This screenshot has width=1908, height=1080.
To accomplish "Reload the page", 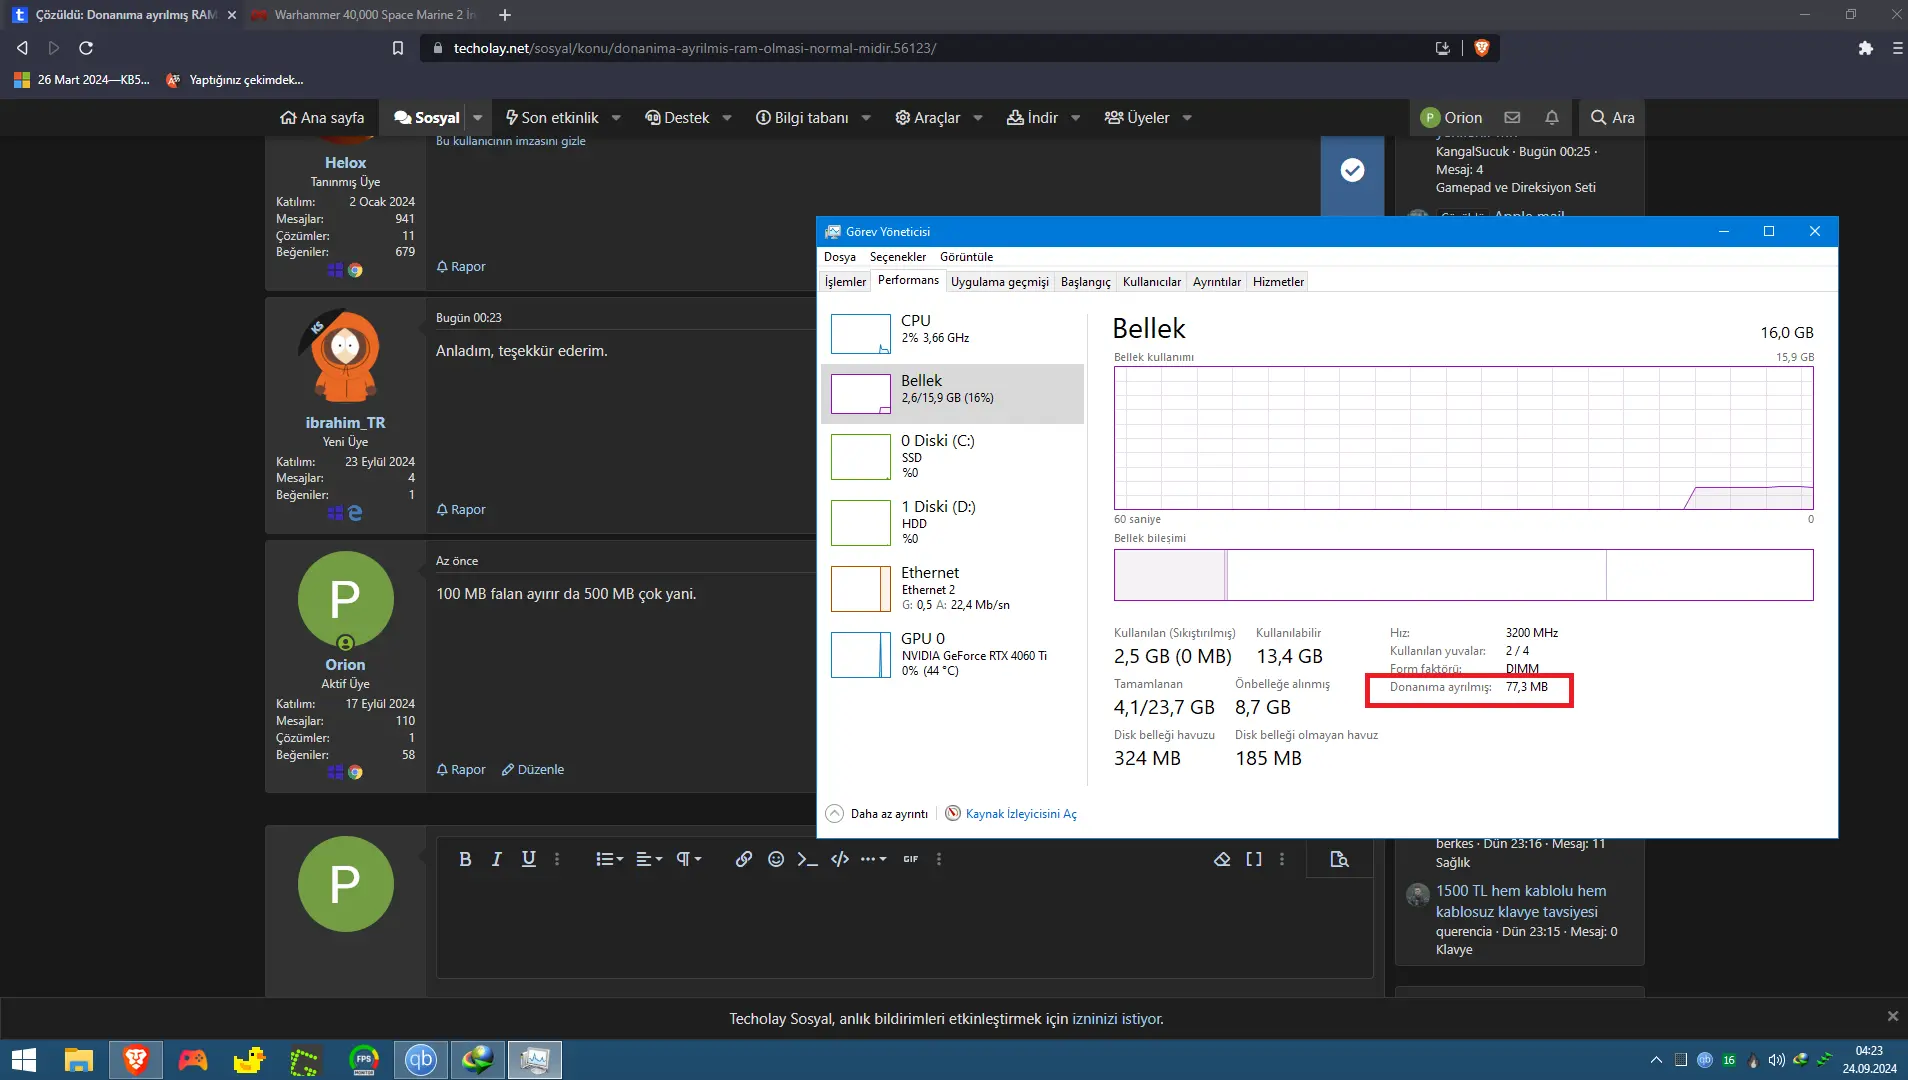I will click(x=86, y=48).
